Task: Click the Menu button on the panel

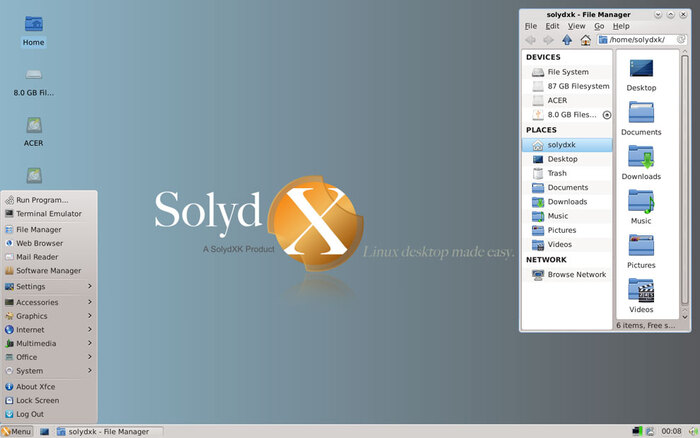Action: (17, 431)
